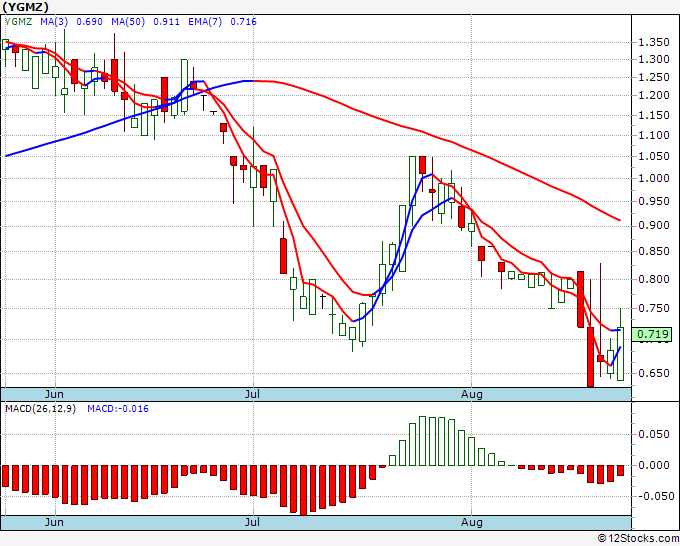Image resolution: width=680 pixels, height=546 pixels.
Task: Select the MA(3) value 0.690
Action: (90, 22)
